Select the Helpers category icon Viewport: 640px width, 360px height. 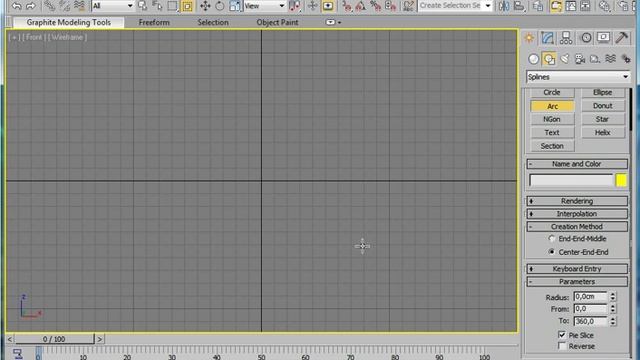pyautogui.click(x=595, y=59)
